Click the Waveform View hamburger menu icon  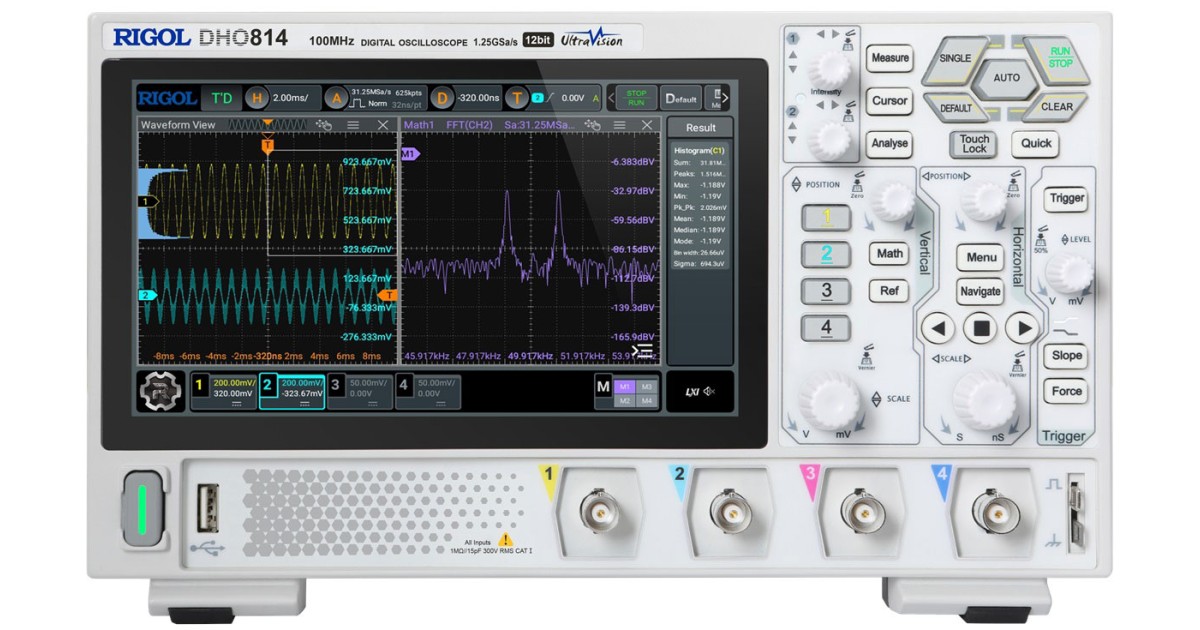click(x=353, y=125)
